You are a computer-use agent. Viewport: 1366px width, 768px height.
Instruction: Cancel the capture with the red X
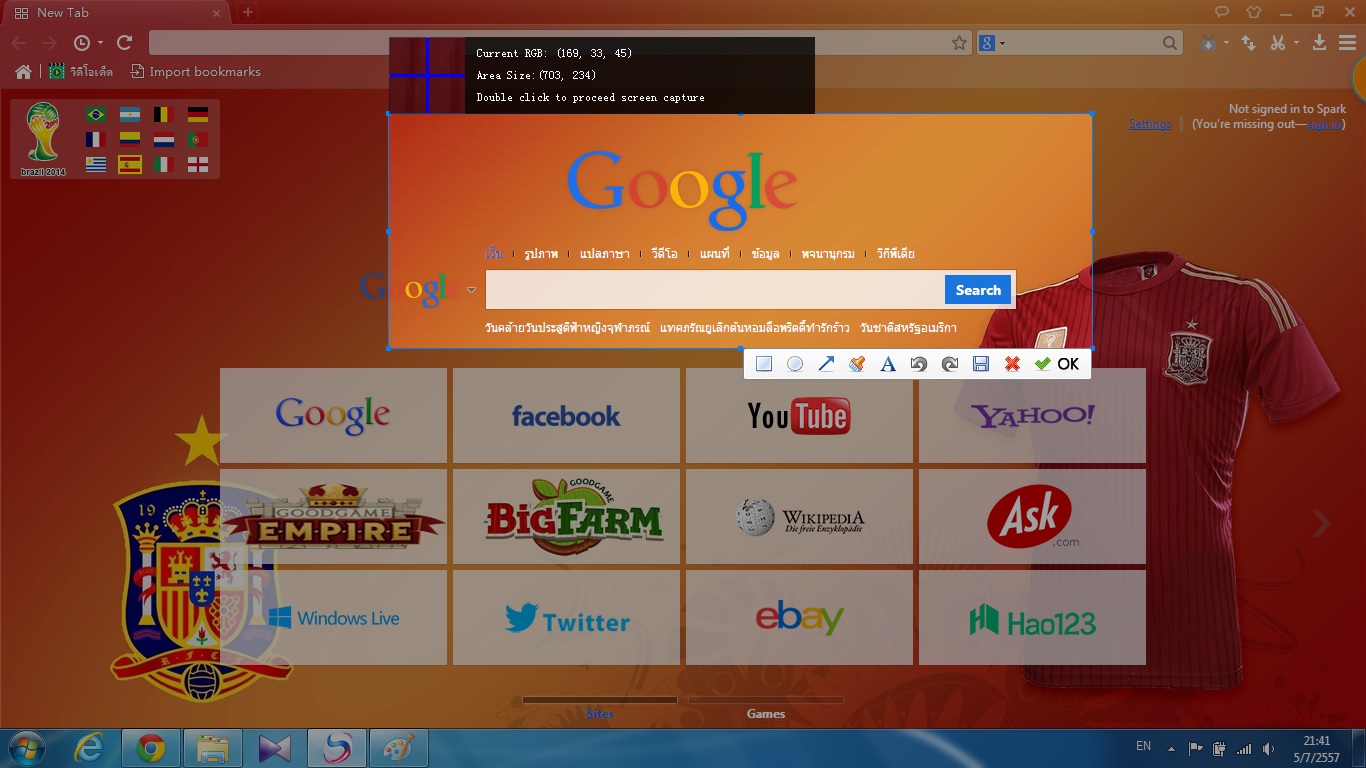1012,364
